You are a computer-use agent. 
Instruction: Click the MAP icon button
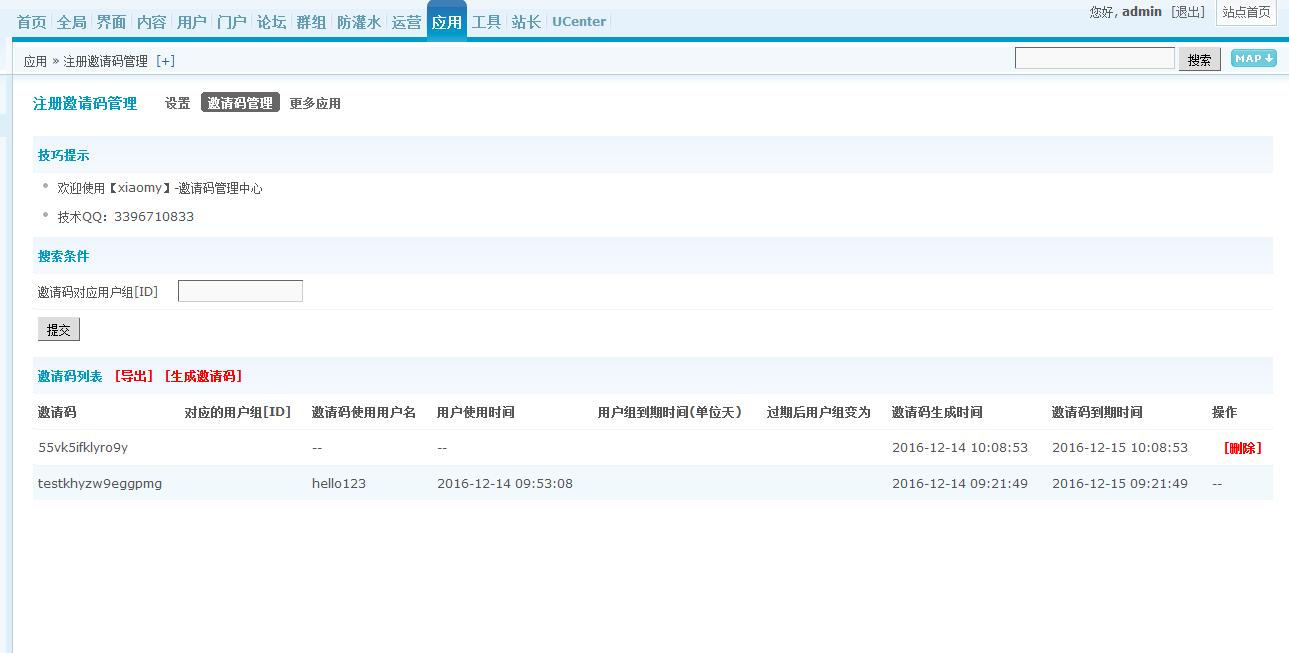coord(1253,59)
